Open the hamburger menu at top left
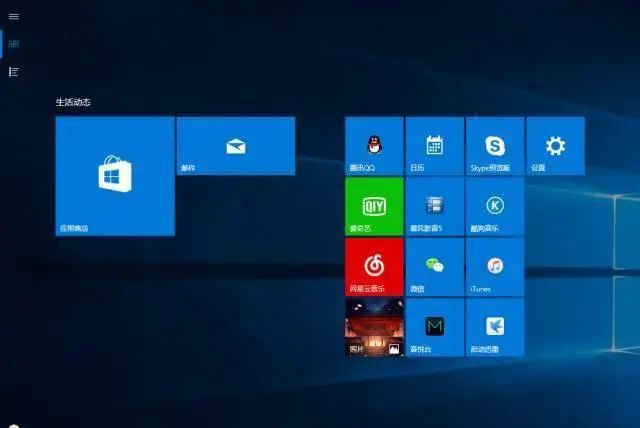640x428 pixels. tap(14, 17)
